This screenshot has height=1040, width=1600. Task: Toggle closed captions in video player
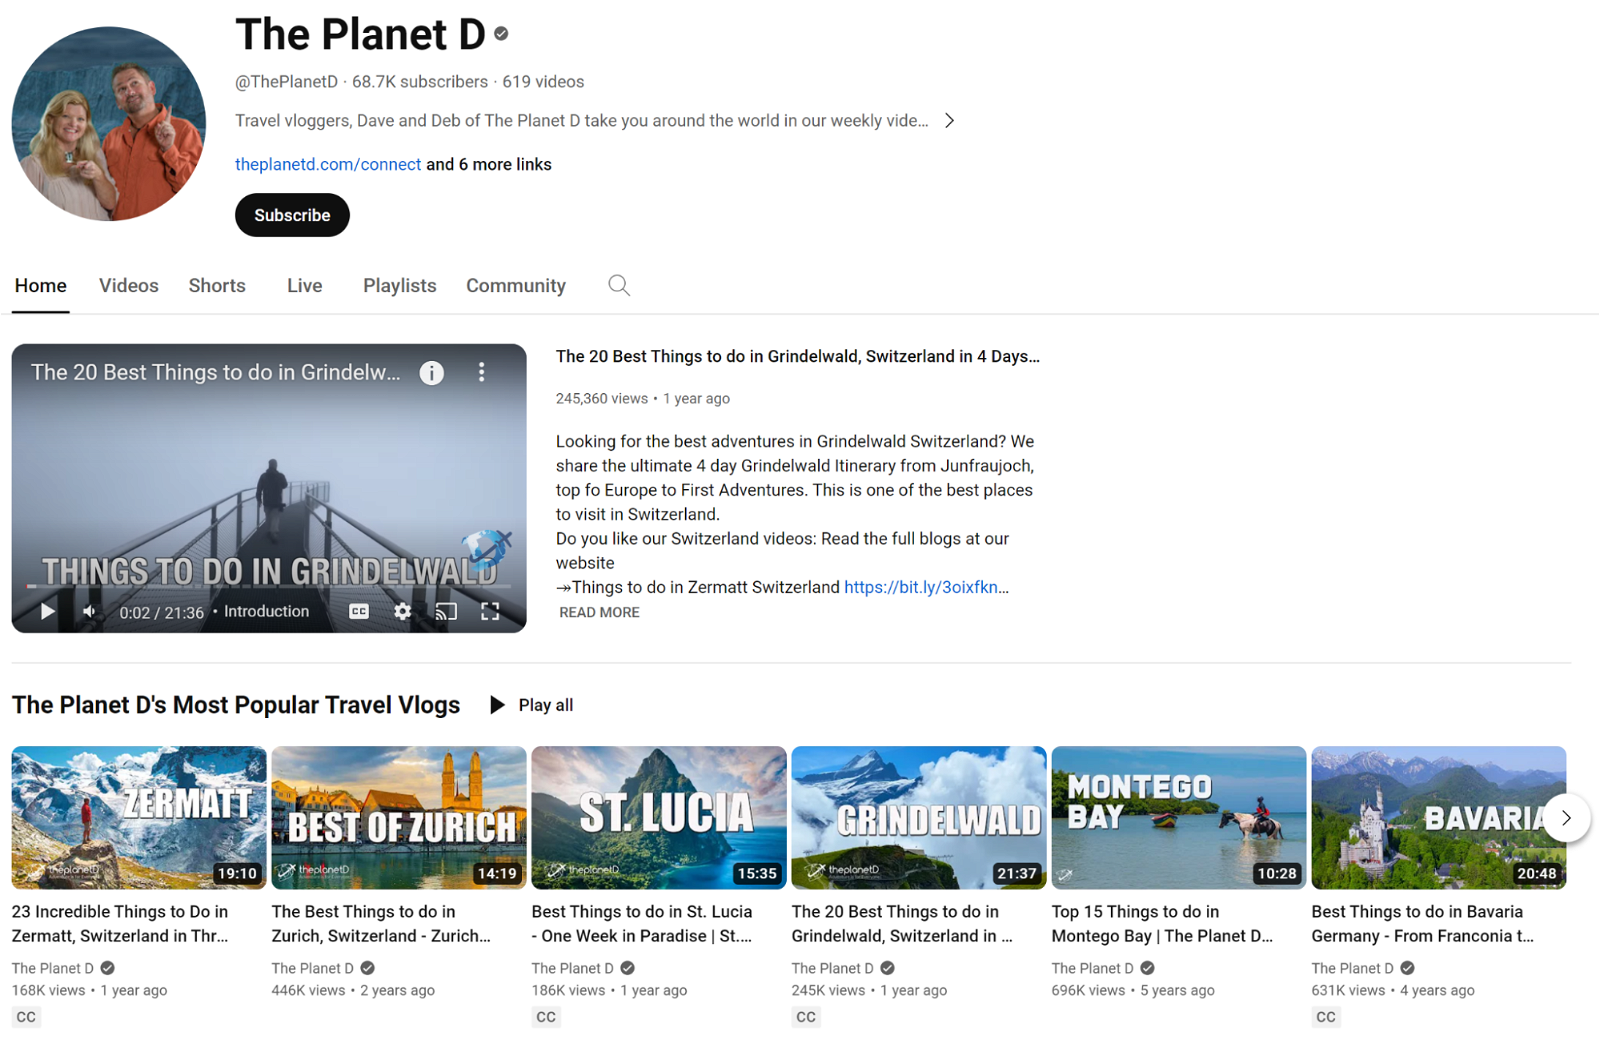(359, 612)
